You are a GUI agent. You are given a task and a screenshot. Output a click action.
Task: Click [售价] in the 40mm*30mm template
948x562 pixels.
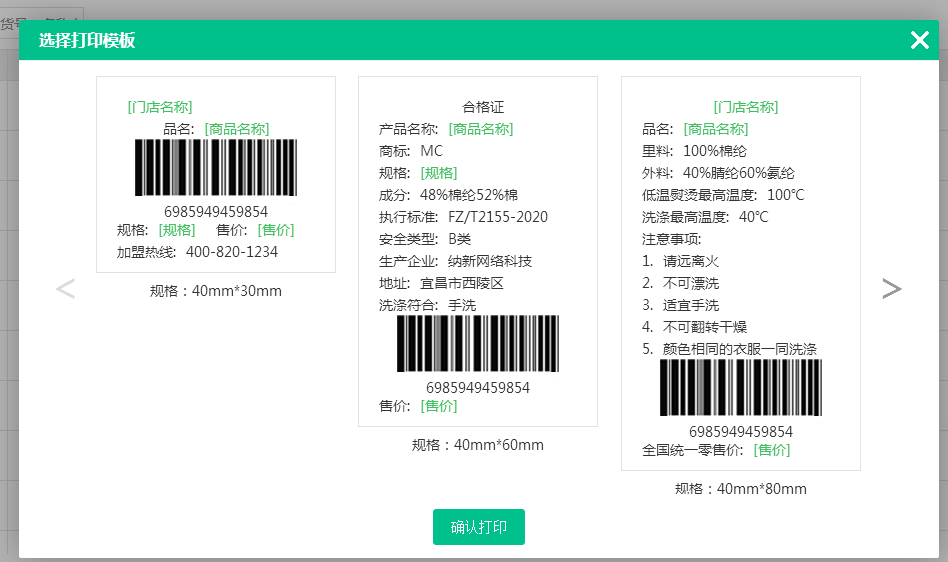(276, 230)
